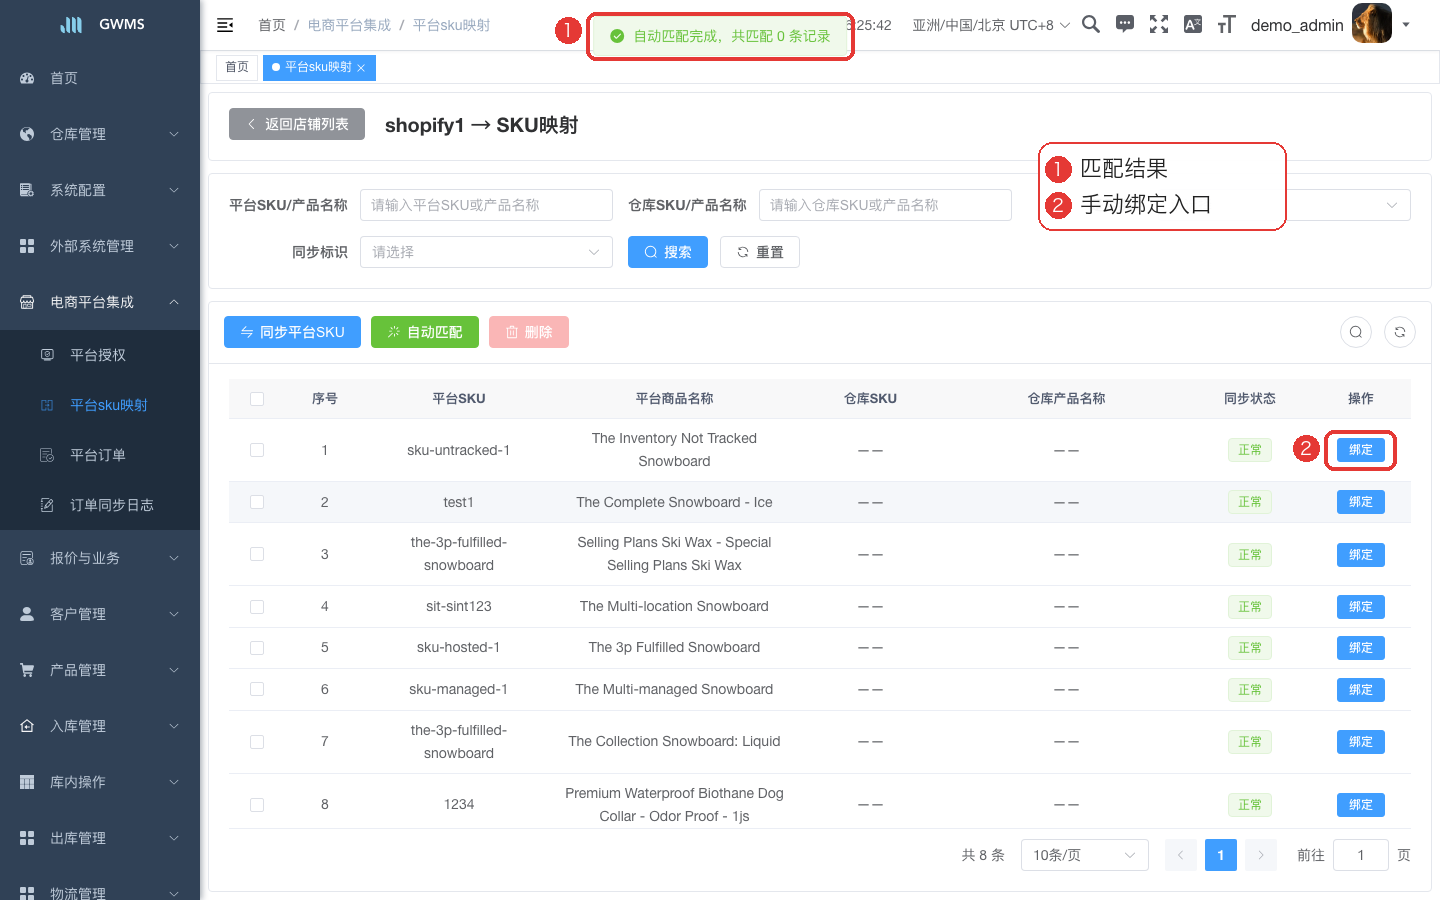The height and width of the screenshot is (900, 1440).
Task: Focus the 前往 page number input
Action: 1361,855
